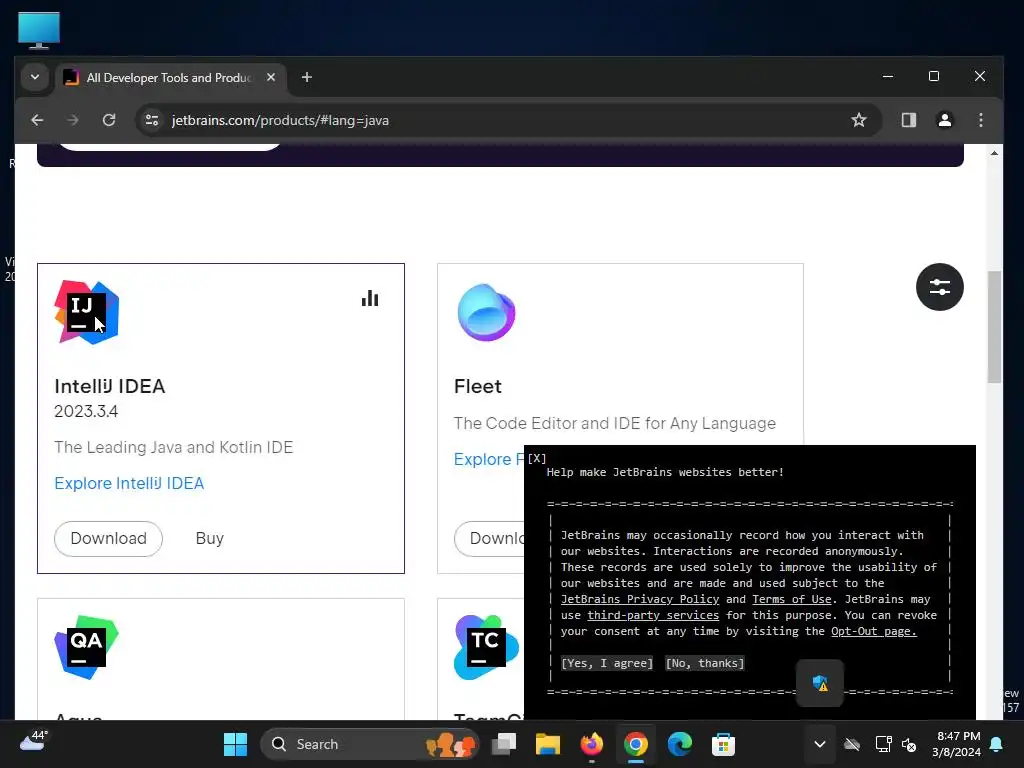The height and width of the screenshot is (768, 1024).
Task: Open the weather widget showing 44°
Action: pyautogui.click(x=33, y=742)
